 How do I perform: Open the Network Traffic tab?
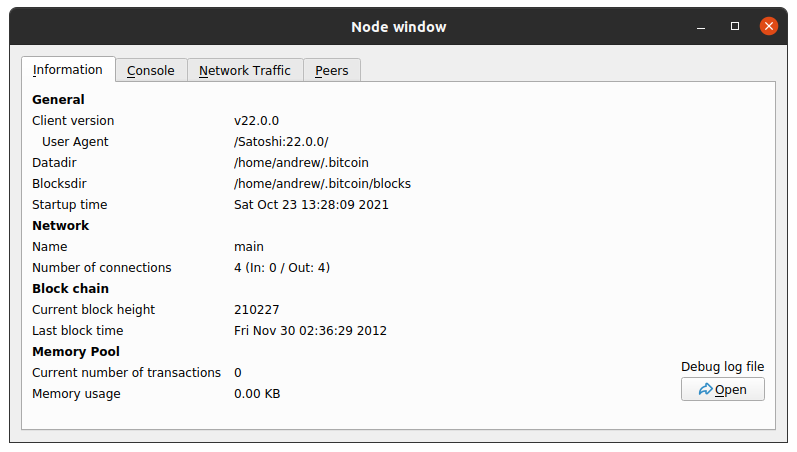[x=245, y=70]
